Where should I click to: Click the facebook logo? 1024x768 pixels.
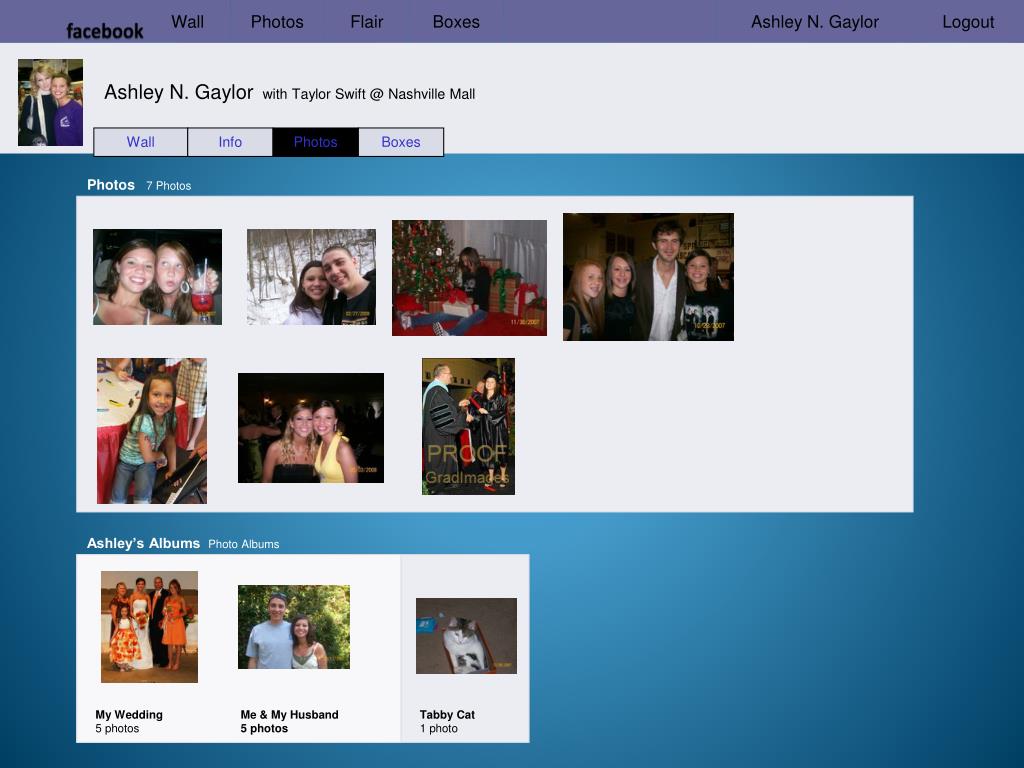click(x=104, y=31)
